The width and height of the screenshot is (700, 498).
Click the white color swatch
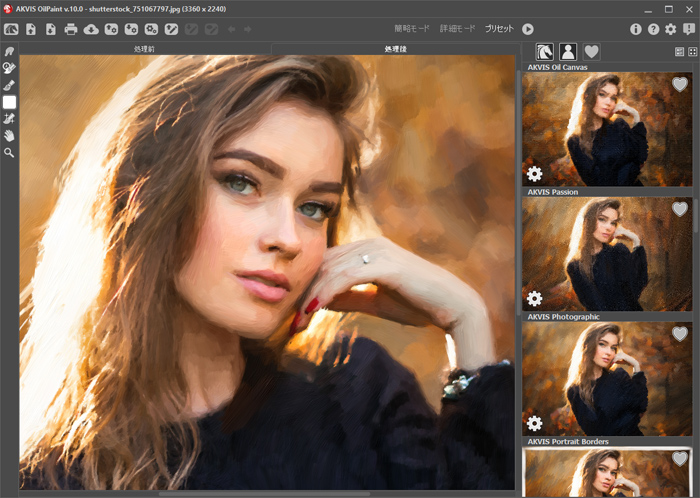point(9,102)
